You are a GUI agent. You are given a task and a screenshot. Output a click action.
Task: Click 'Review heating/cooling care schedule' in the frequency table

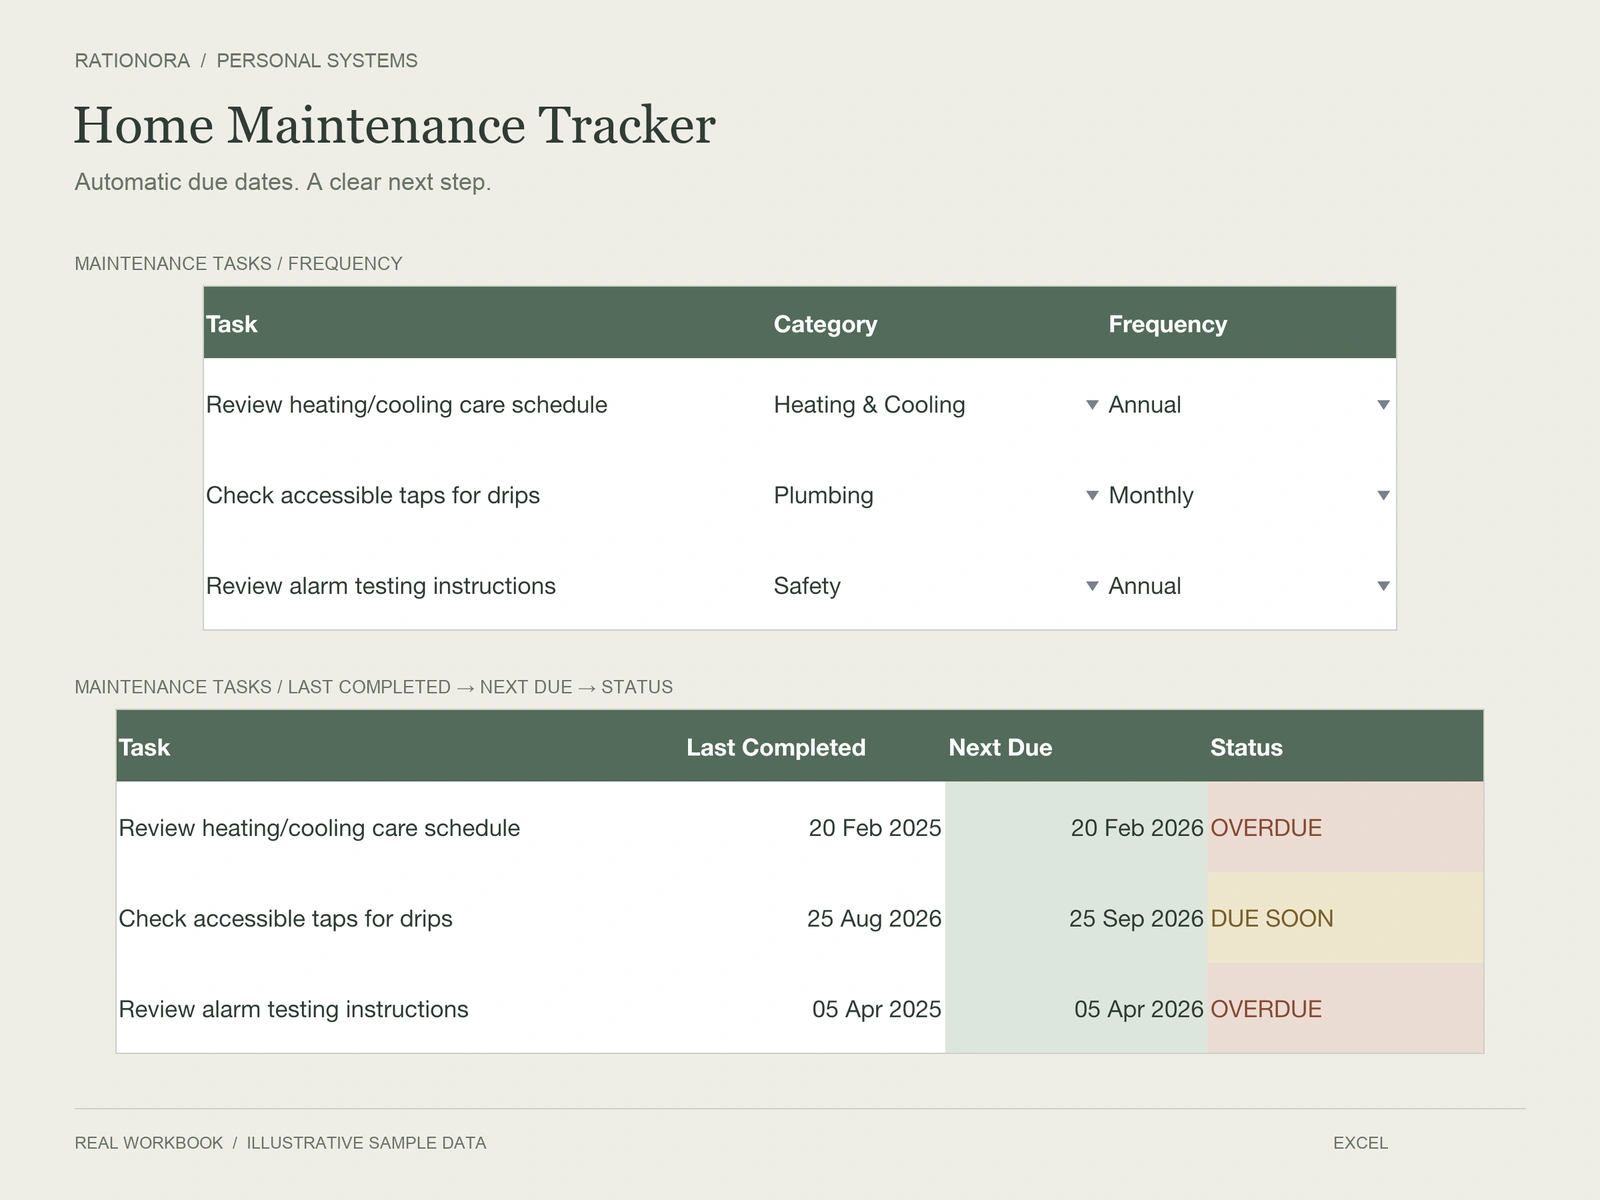click(x=406, y=405)
